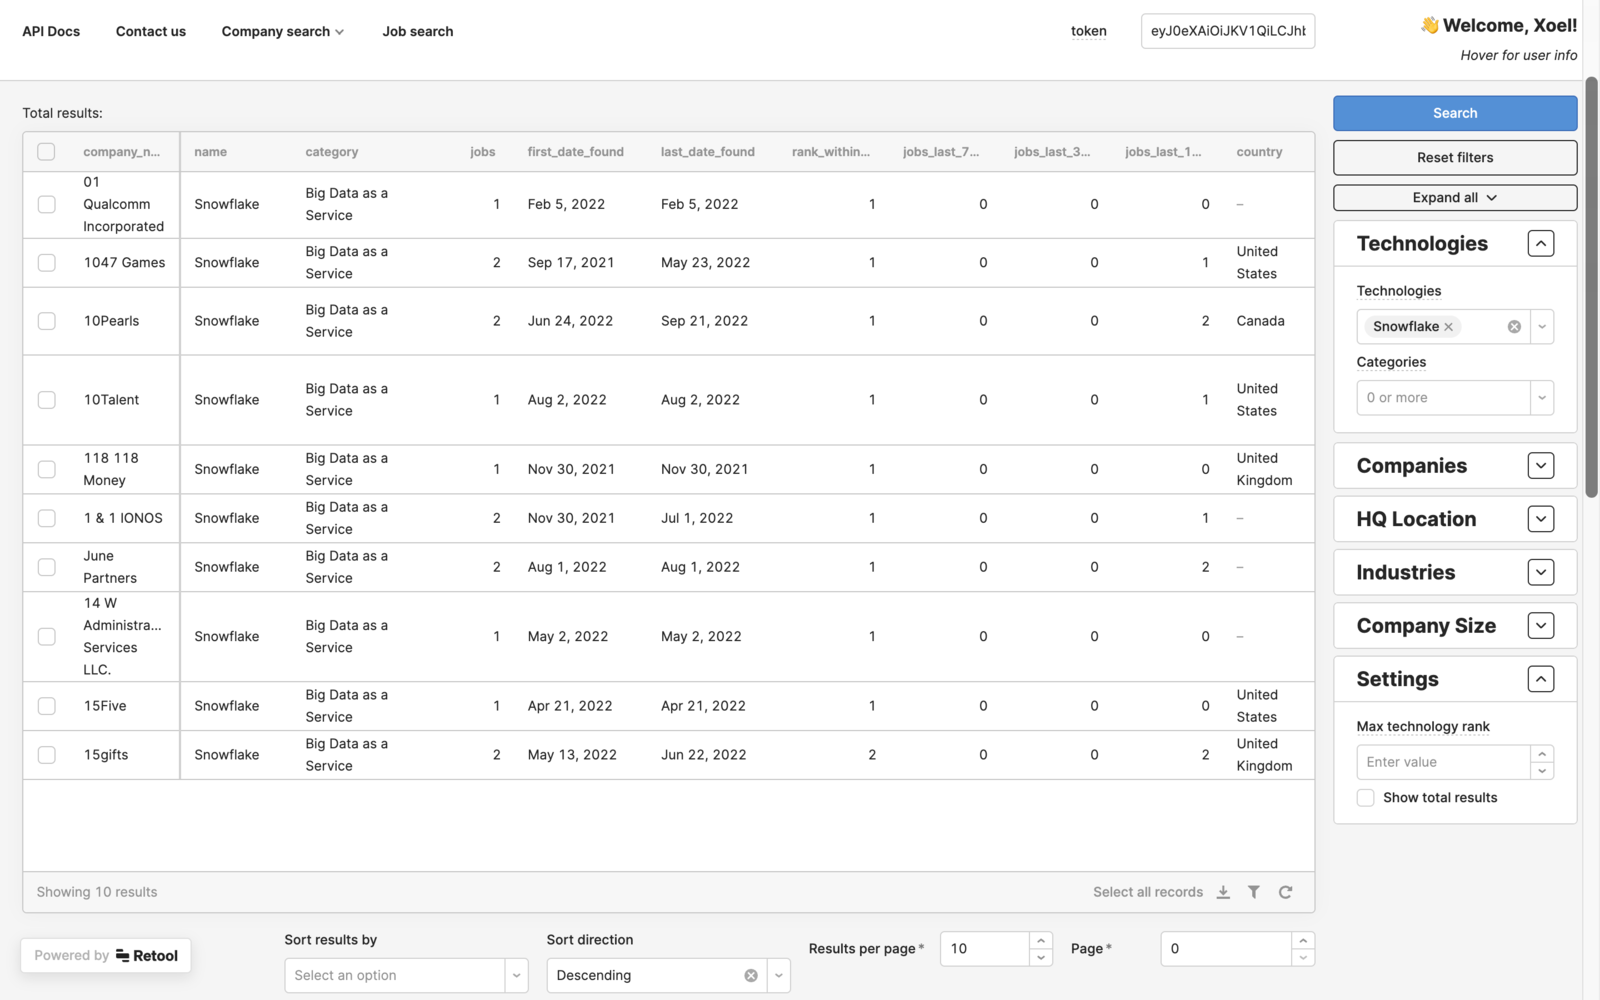Clear all selected Technologies values
Image resolution: width=1600 pixels, height=1000 pixels.
click(x=1514, y=327)
